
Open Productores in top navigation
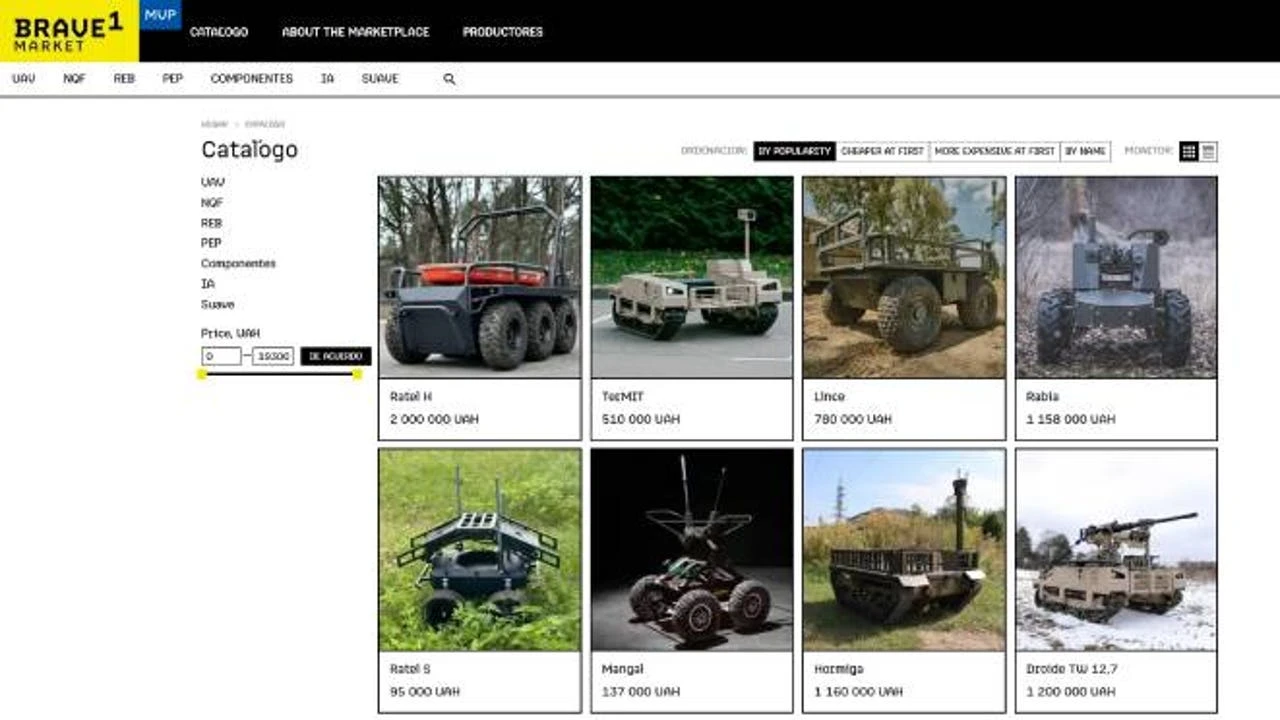click(x=503, y=32)
